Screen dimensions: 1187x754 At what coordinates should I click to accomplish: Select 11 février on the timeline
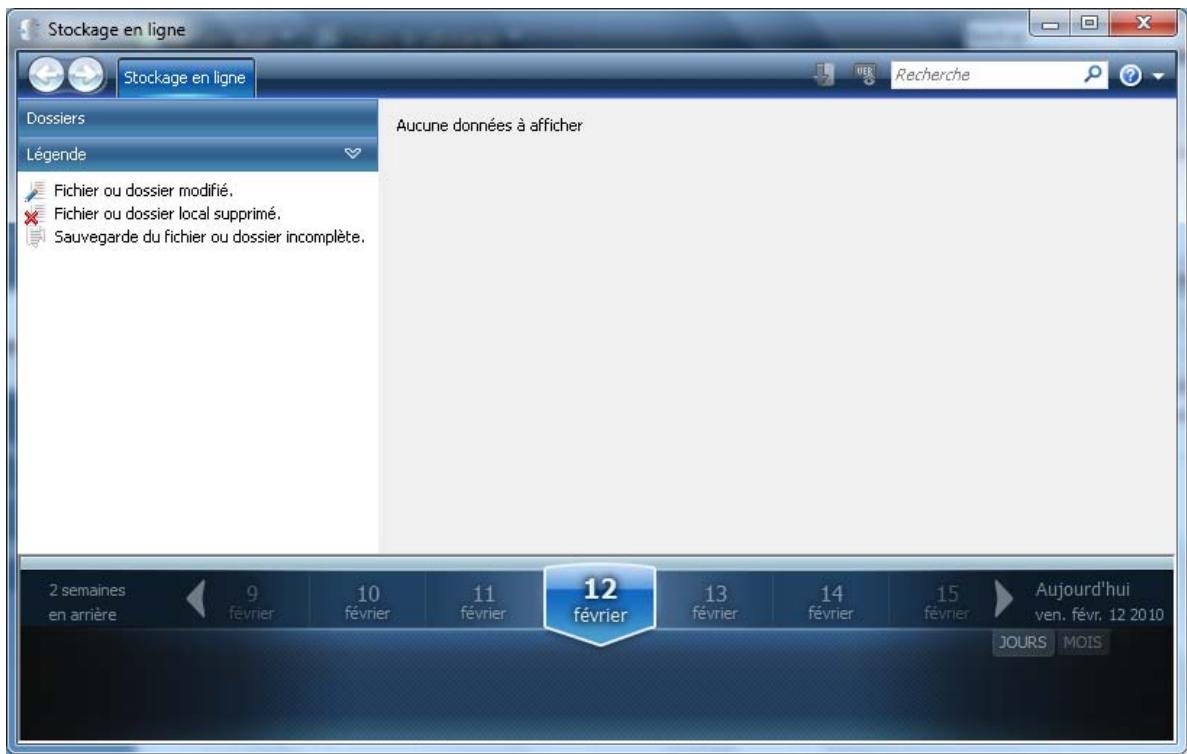[483, 603]
